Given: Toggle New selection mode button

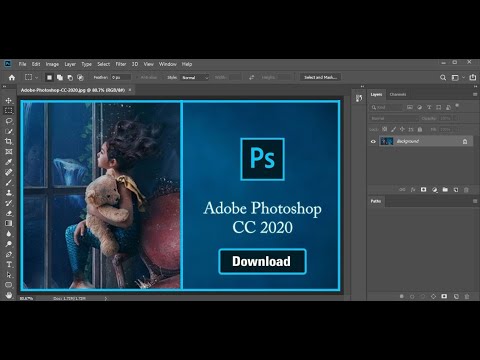Looking at the screenshot, I should [x=49, y=78].
